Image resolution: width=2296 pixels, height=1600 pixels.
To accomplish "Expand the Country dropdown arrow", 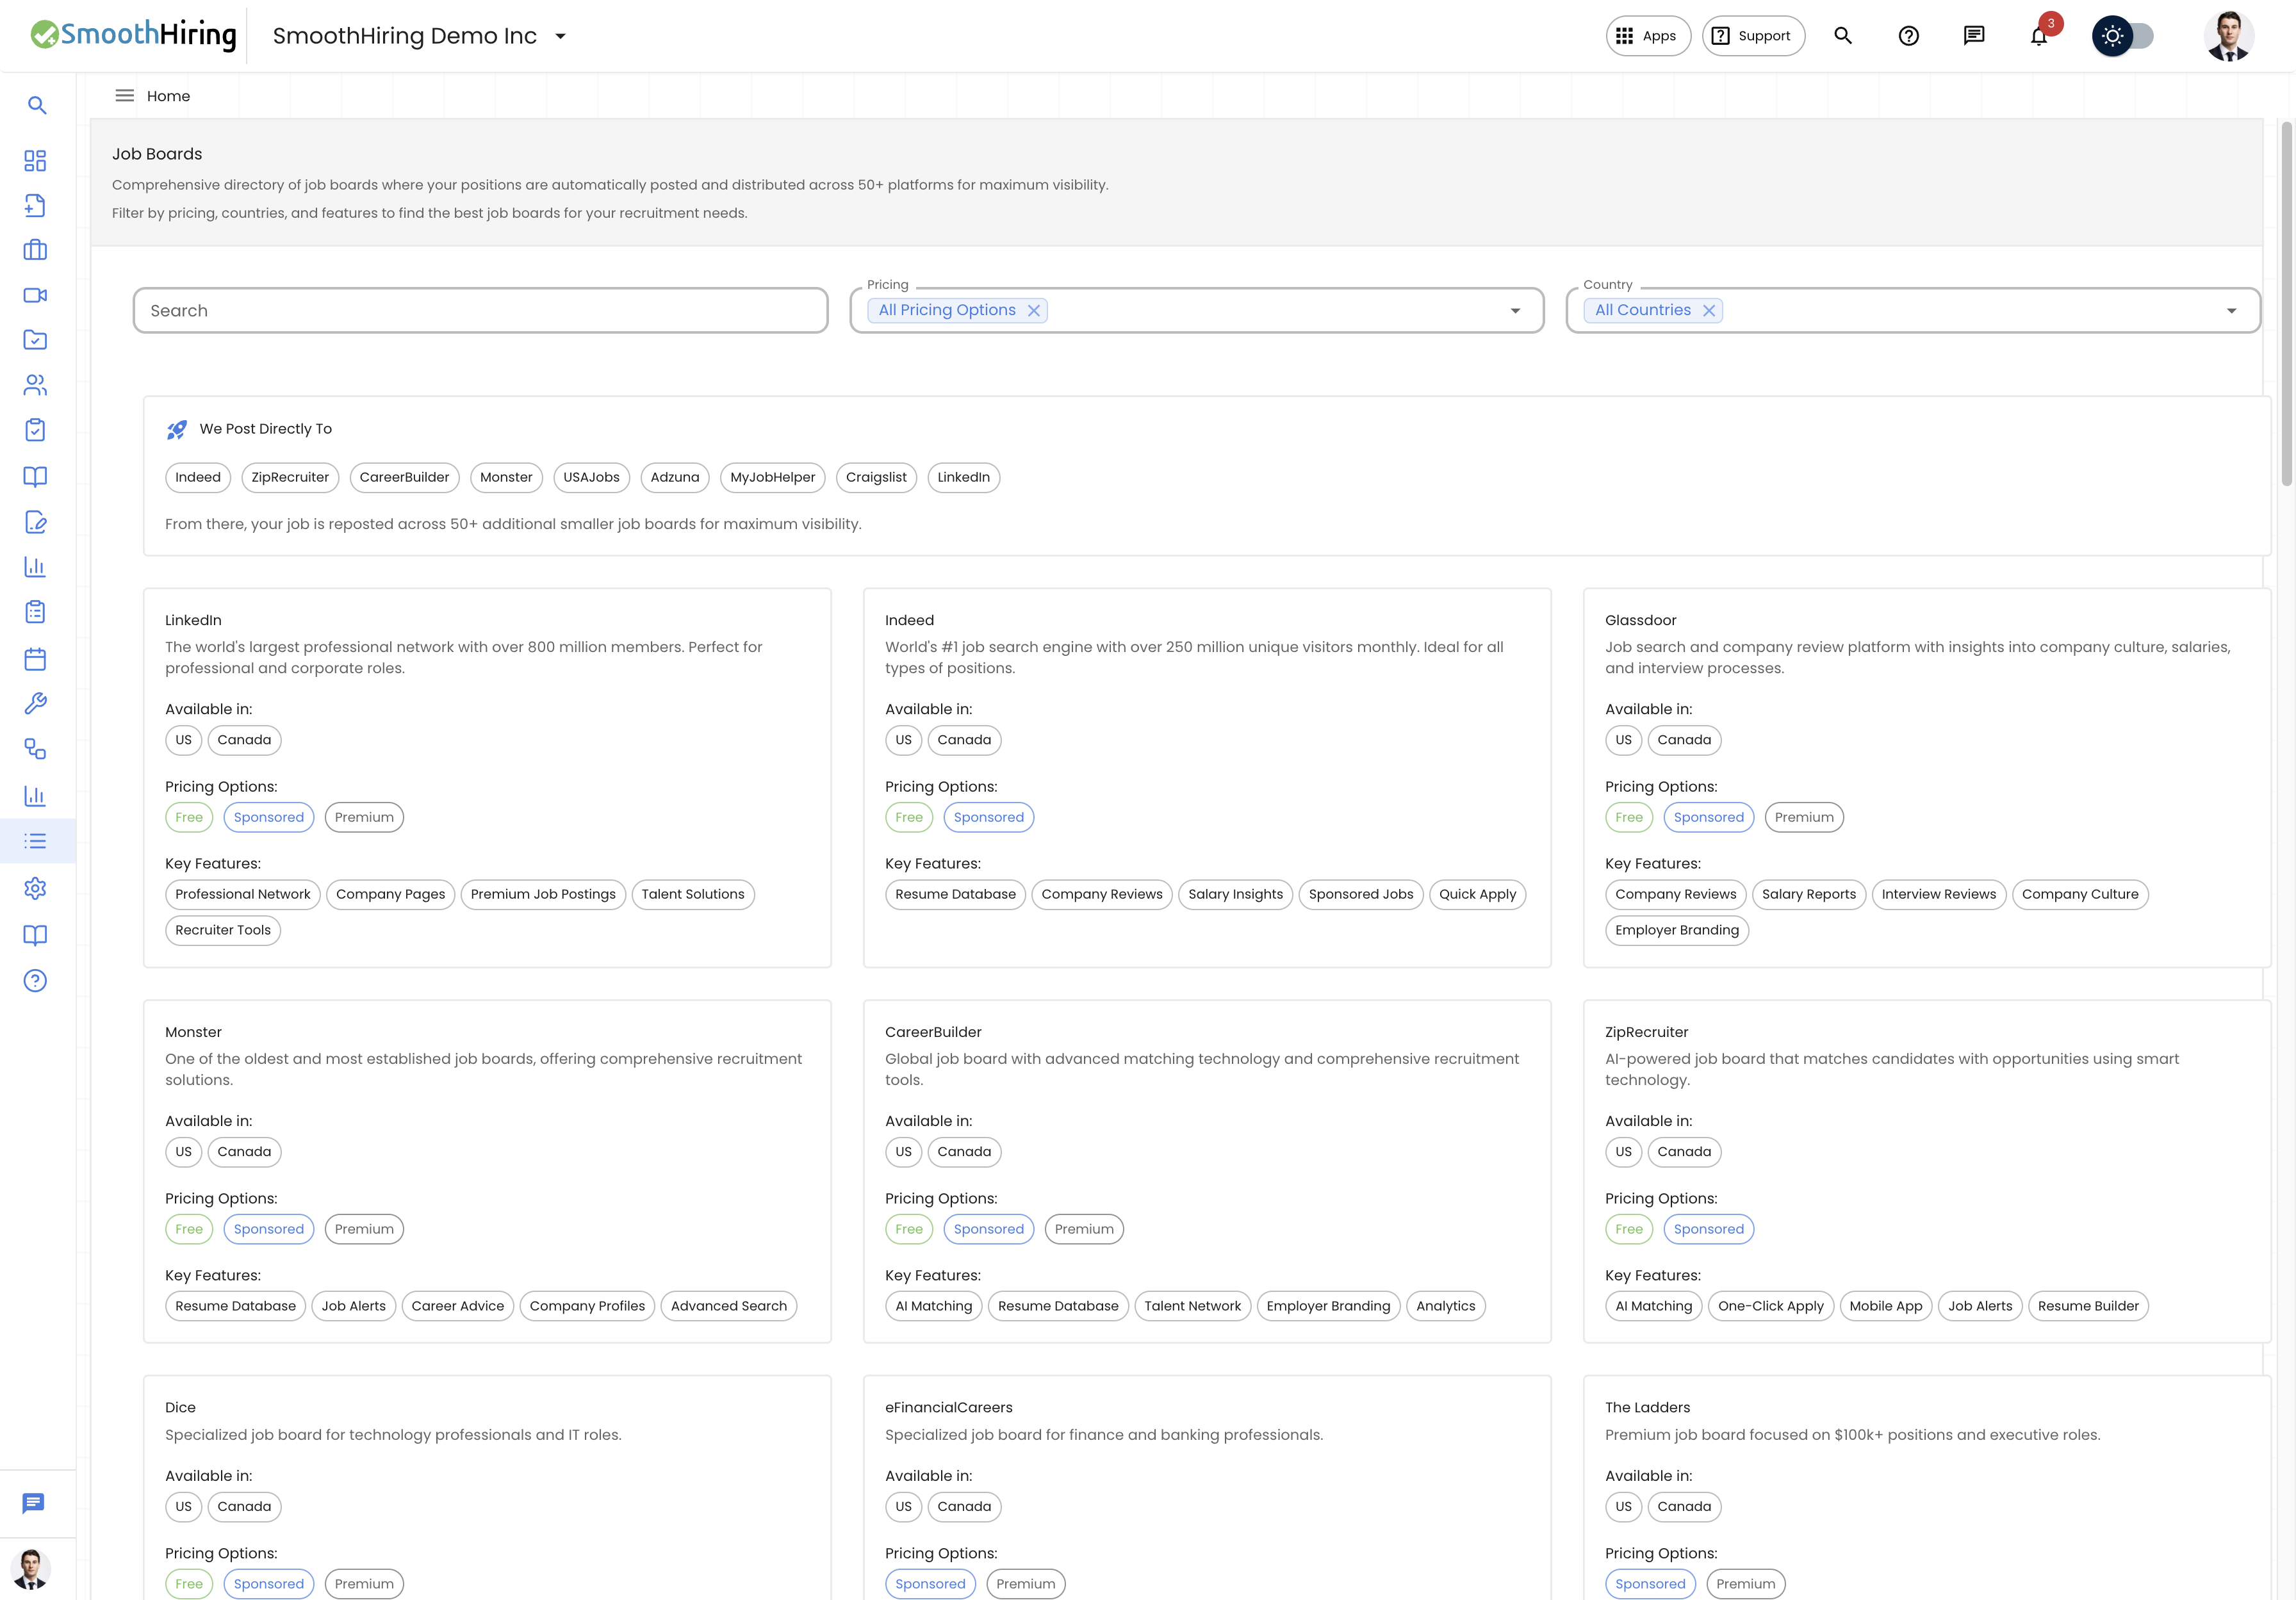I will (2231, 311).
